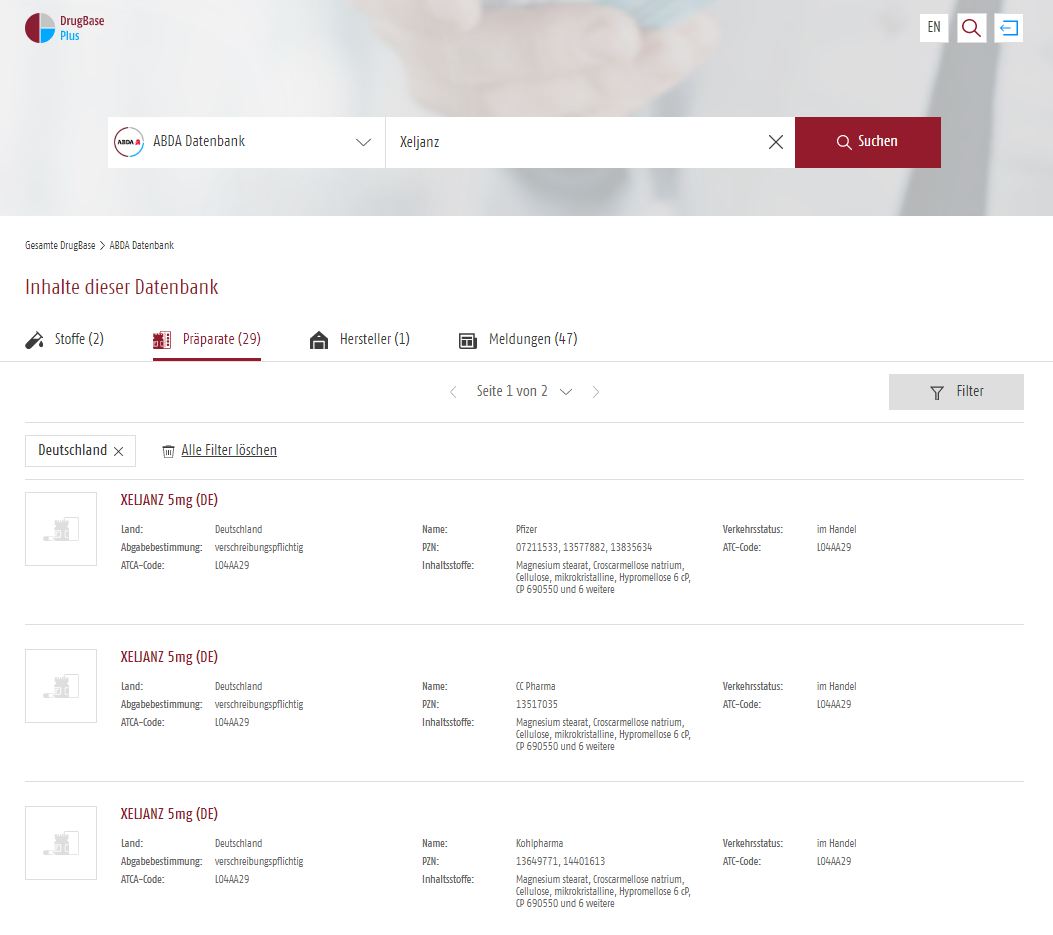The height and width of the screenshot is (935, 1053).
Task: Open XELJANZ 5mg (DE) from Pfizer
Action: 169,500
